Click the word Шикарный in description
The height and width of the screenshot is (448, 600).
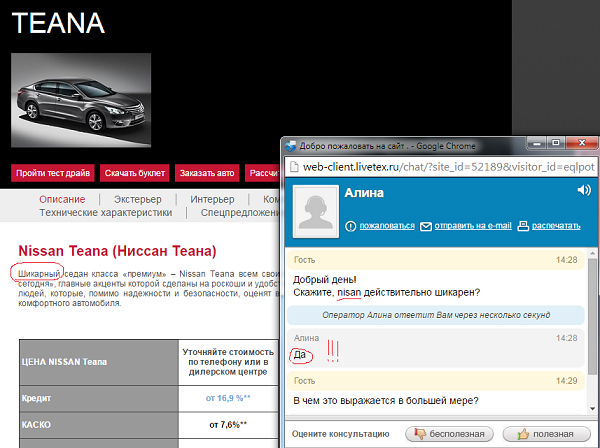coord(39,274)
